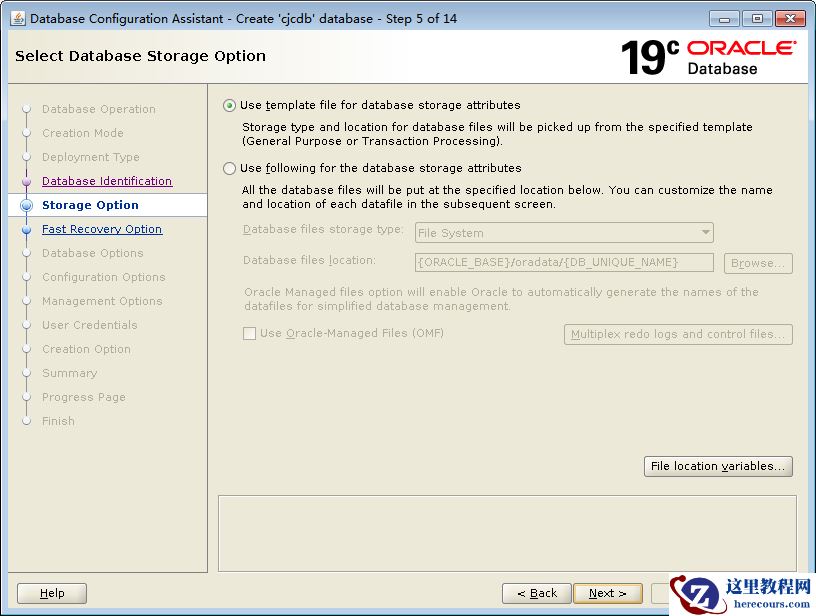The image size is (816, 616).
Task: Click the User Credentials step label
Action: tap(90, 325)
